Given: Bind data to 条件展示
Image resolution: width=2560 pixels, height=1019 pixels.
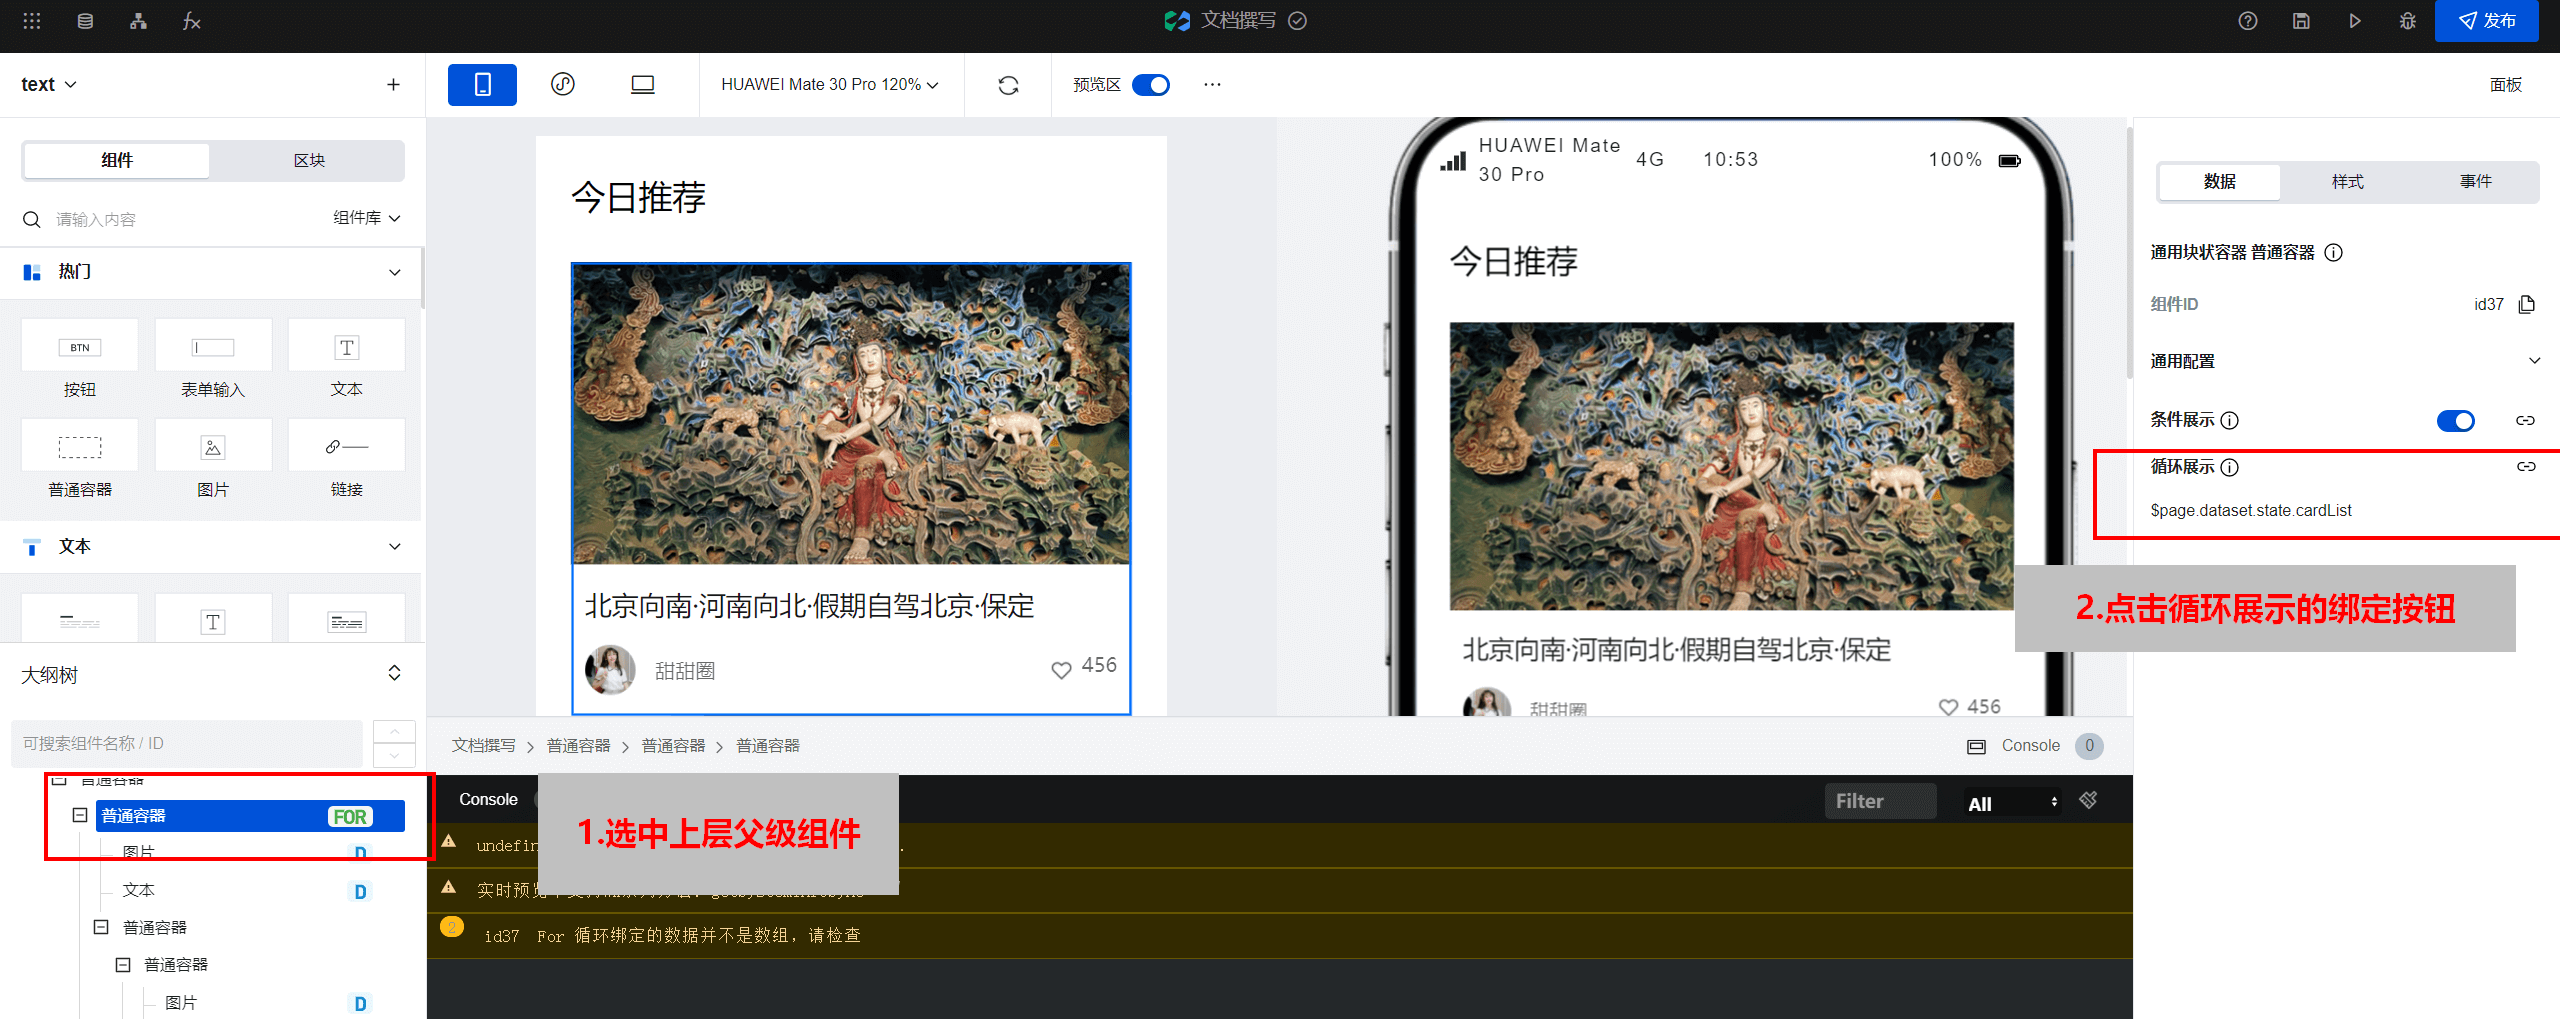Looking at the screenshot, I should coord(2525,420).
